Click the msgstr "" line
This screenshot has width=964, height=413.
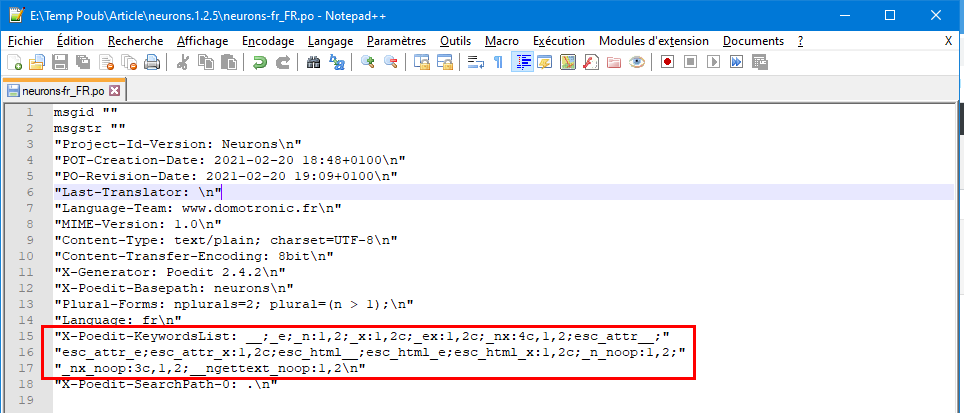pyautogui.click(x=90, y=128)
